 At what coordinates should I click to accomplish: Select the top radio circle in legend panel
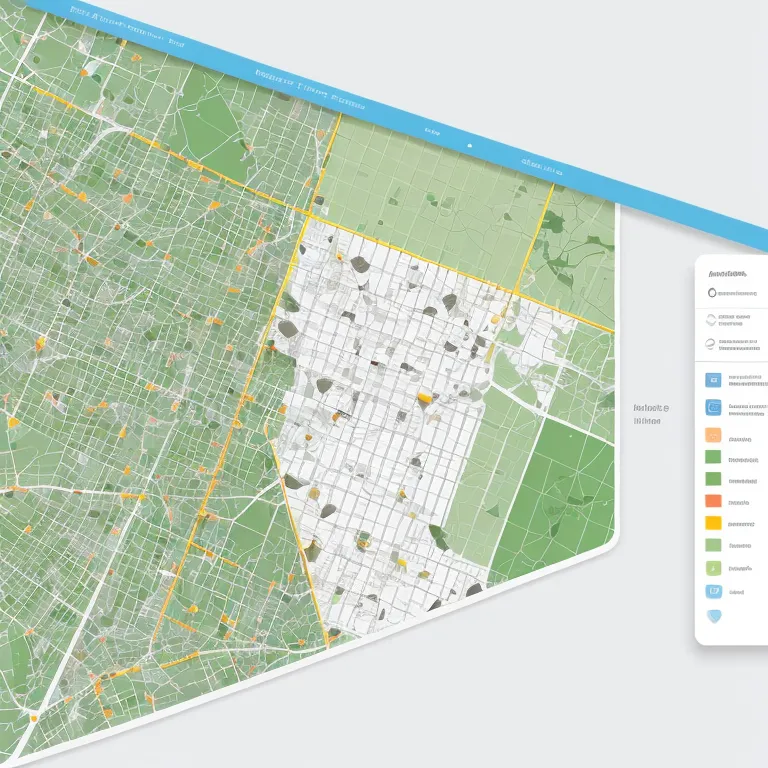click(712, 293)
